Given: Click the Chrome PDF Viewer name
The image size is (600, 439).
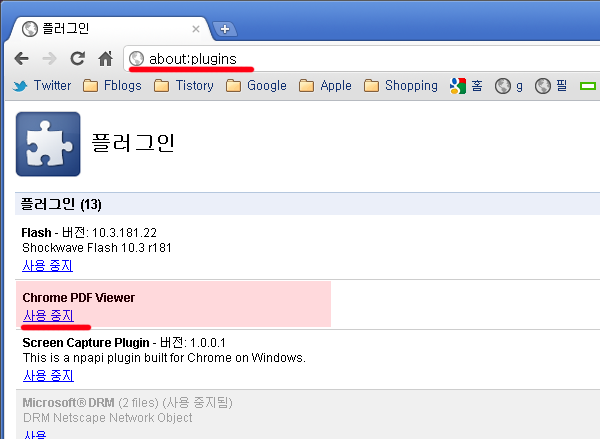Looking at the screenshot, I should click(x=79, y=298).
